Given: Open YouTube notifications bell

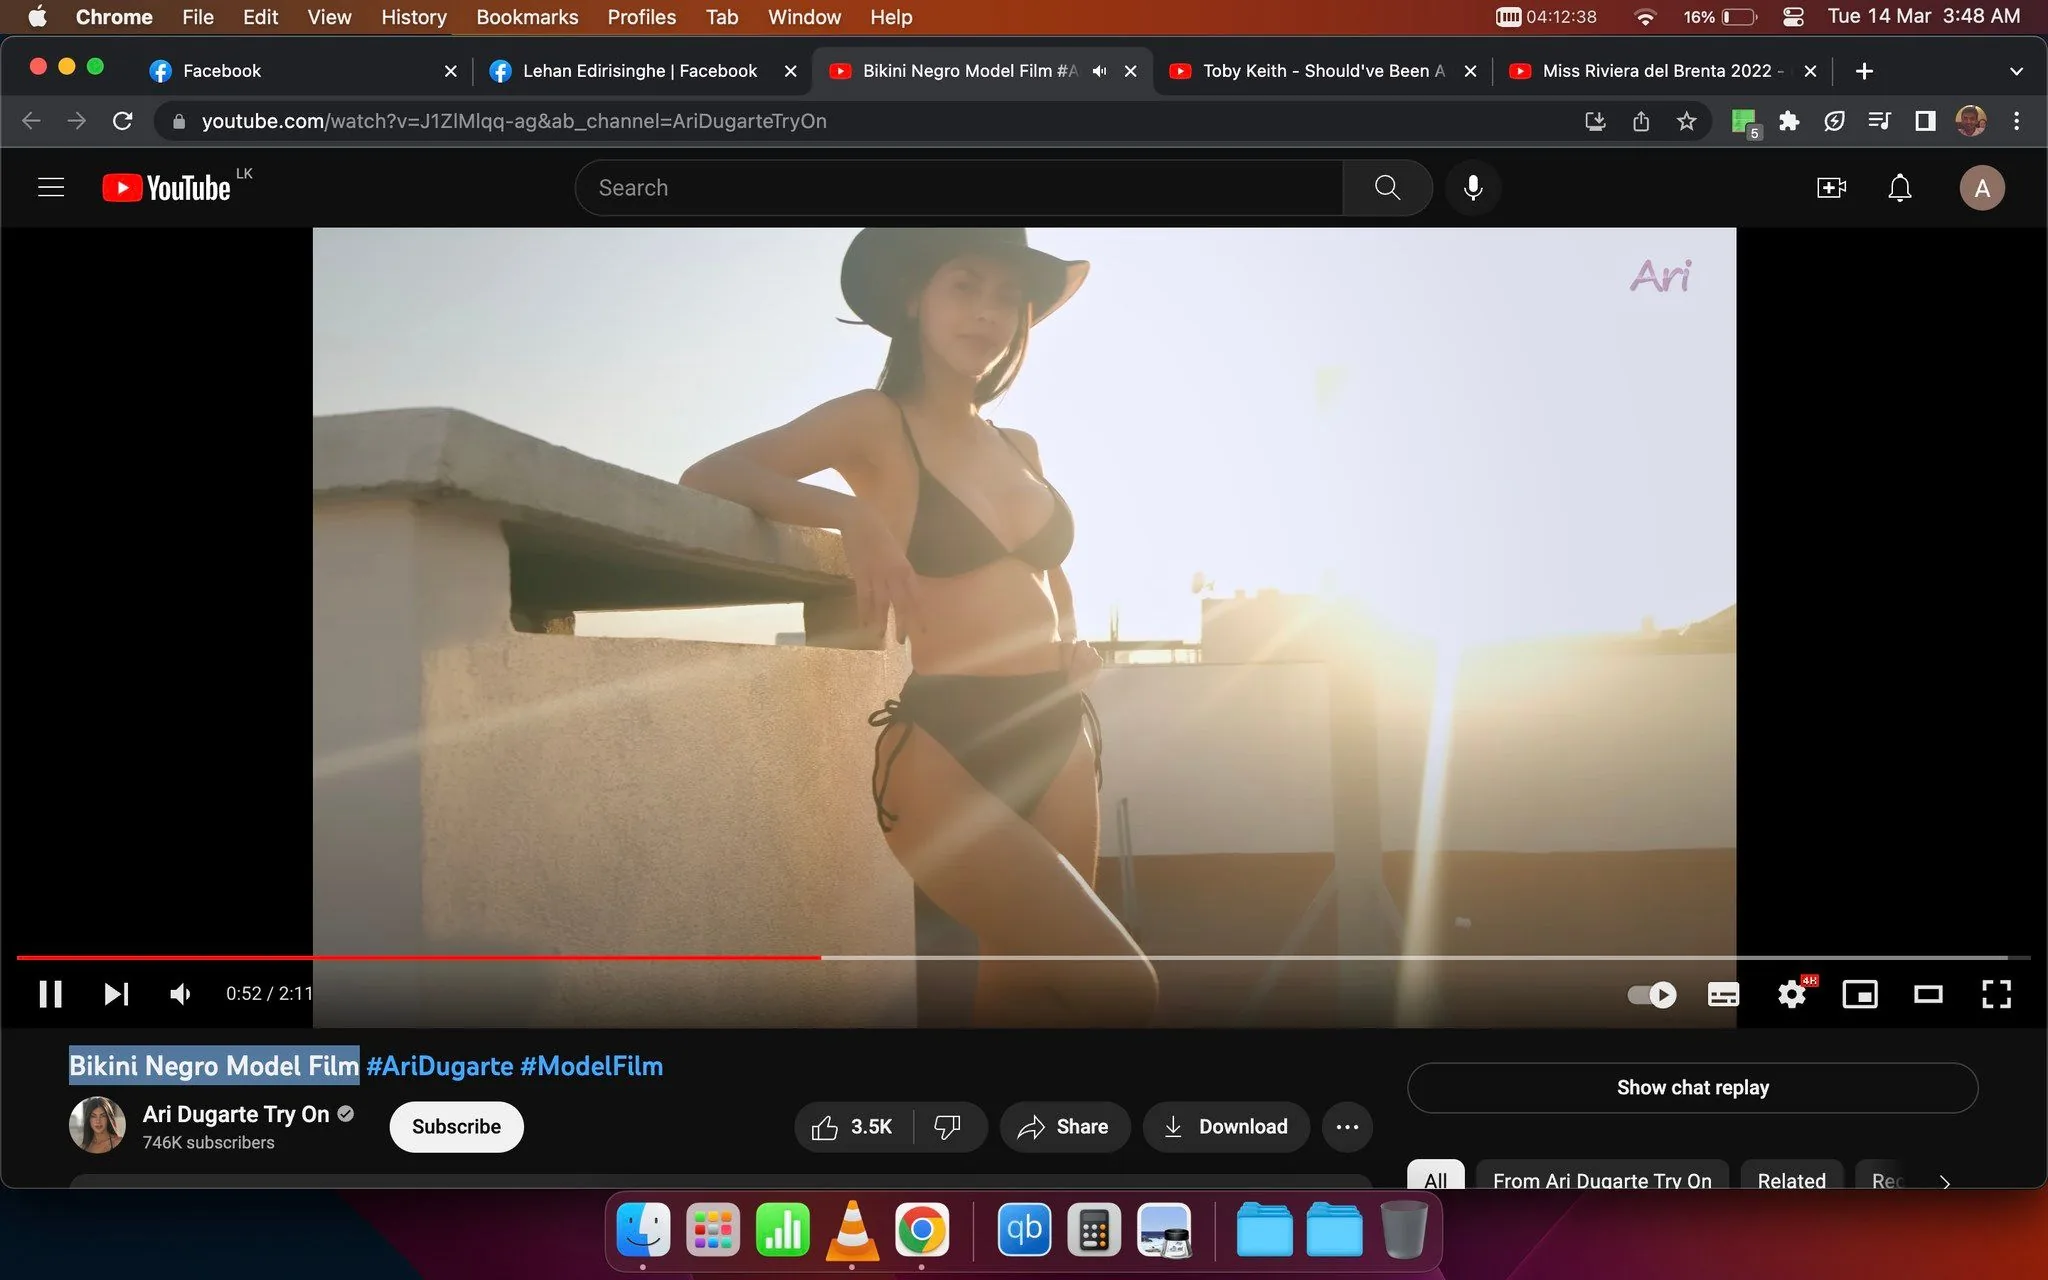Looking at the screenshot, I should click(1899, 187).
